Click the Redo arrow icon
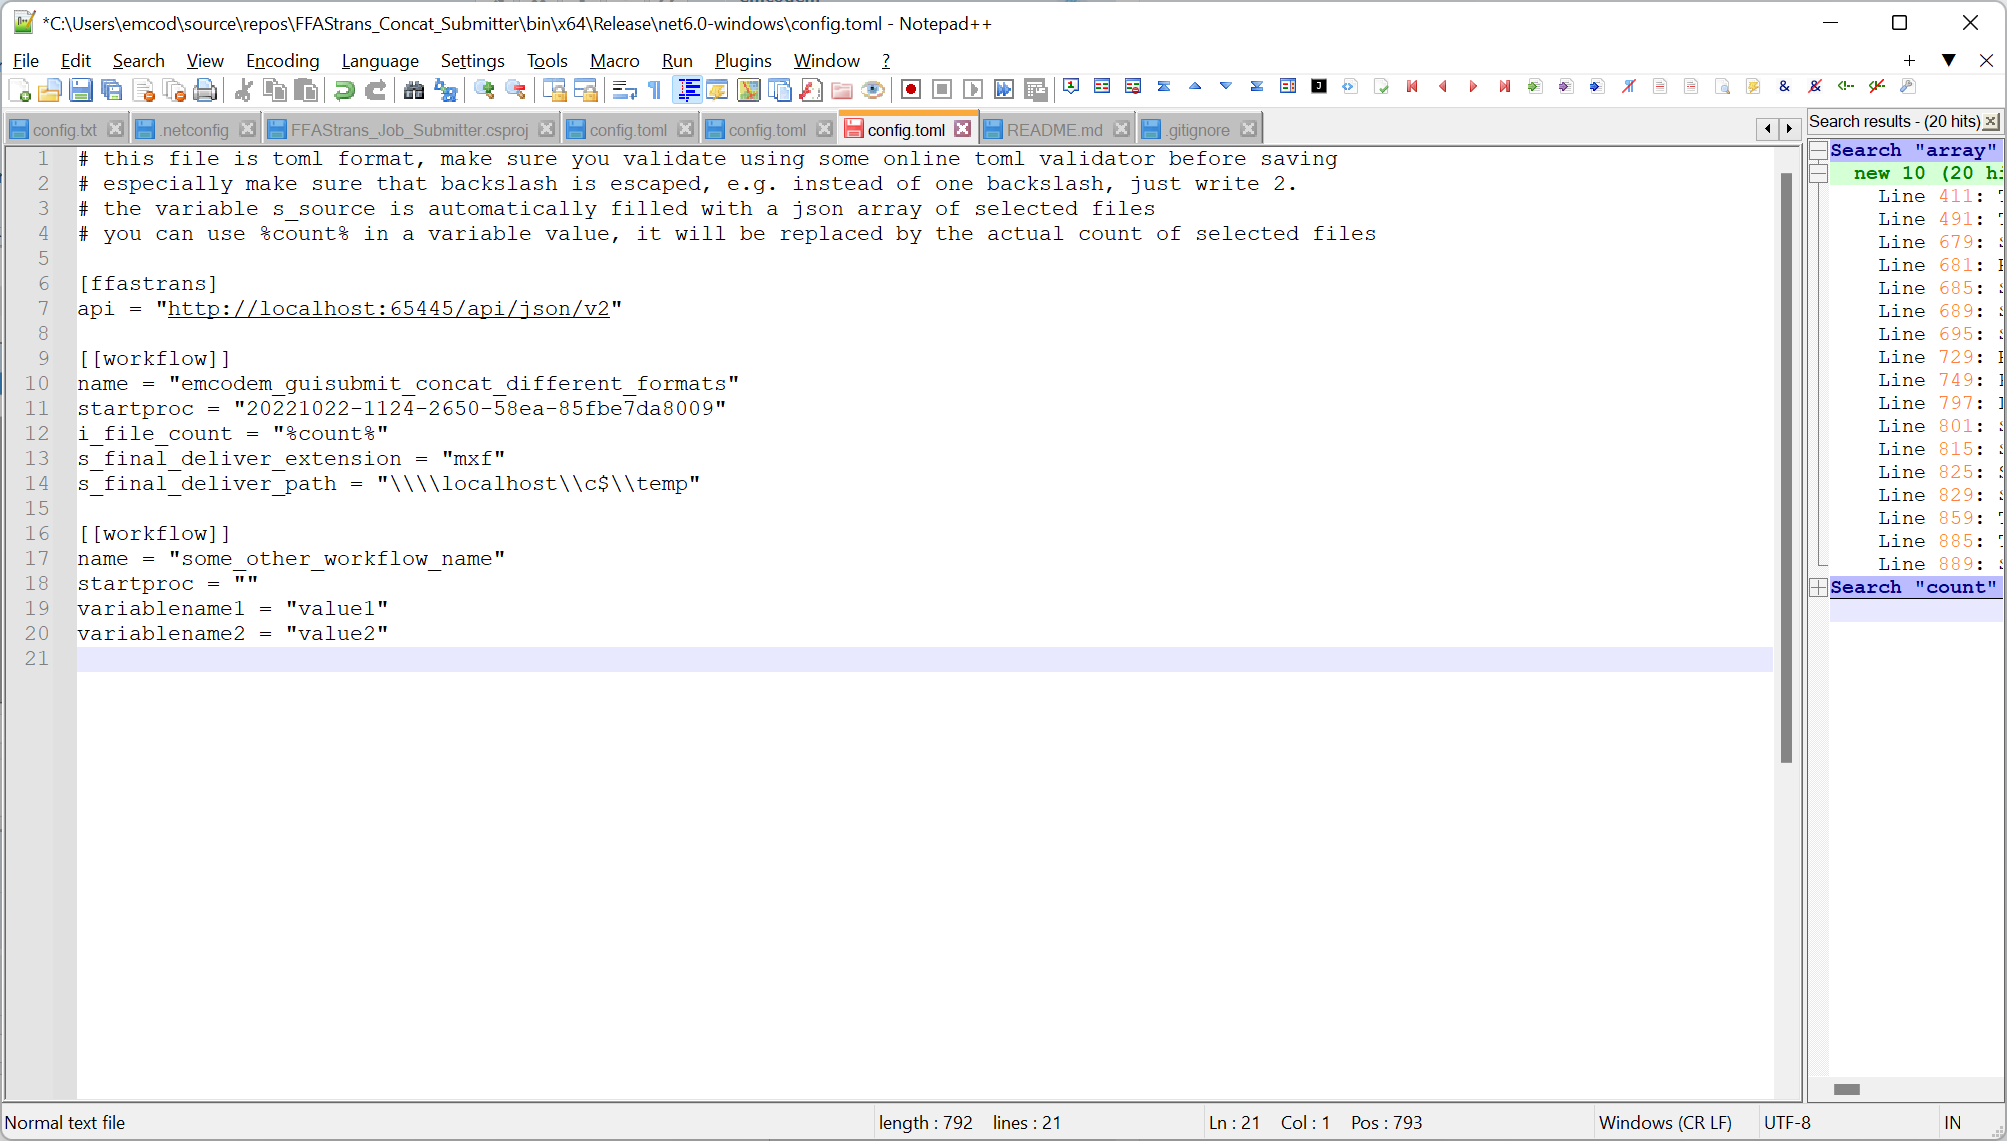Viewport: 2007px width, 1141px height. (375, 90)
